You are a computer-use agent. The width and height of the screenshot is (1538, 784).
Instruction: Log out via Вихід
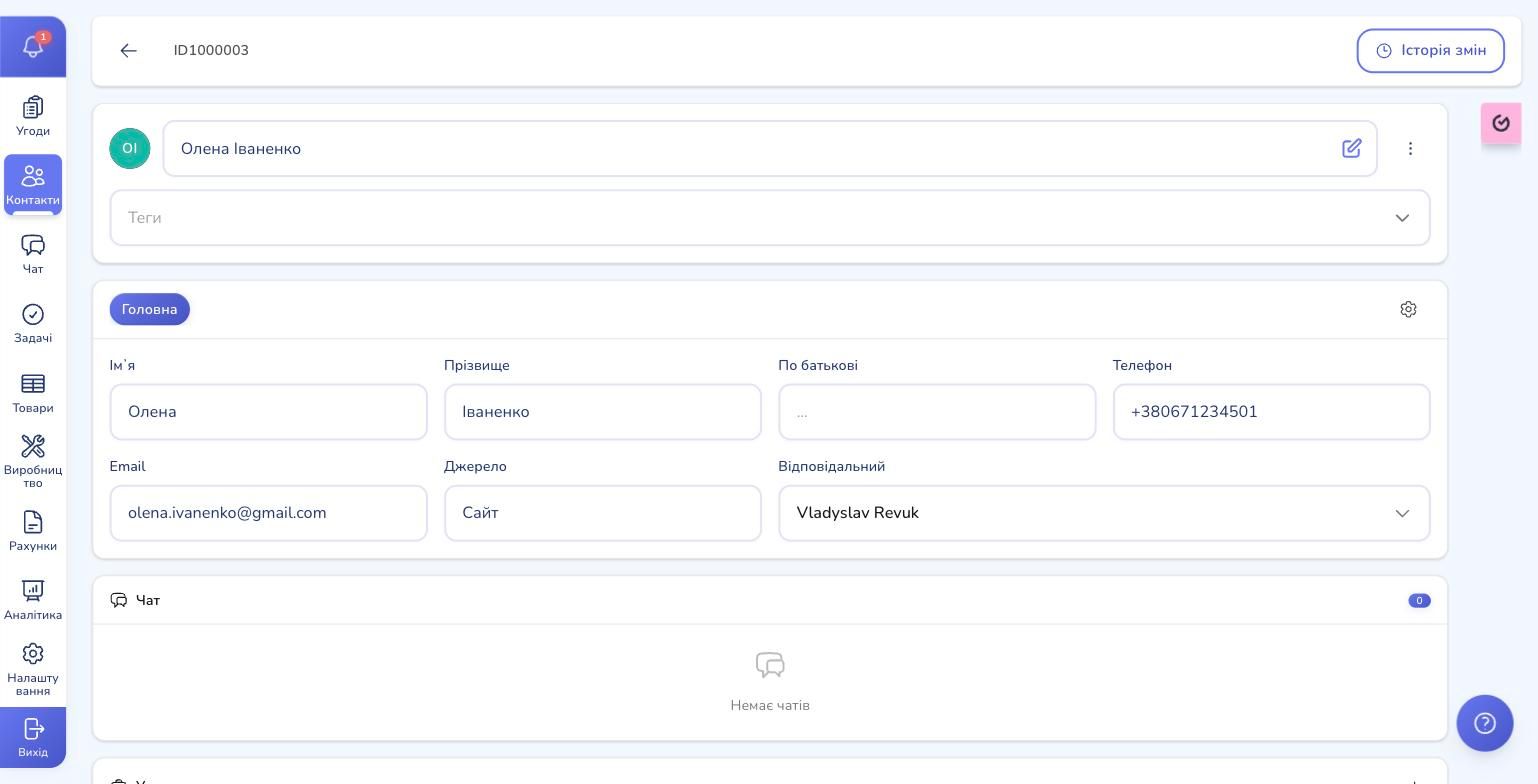coord(33,737)
